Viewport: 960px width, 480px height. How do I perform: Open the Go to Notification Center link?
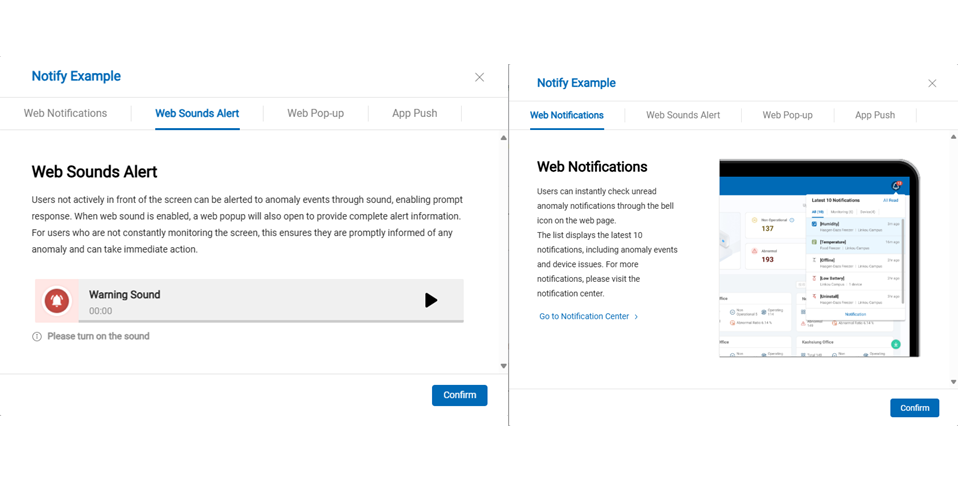(x=584, y=317)
